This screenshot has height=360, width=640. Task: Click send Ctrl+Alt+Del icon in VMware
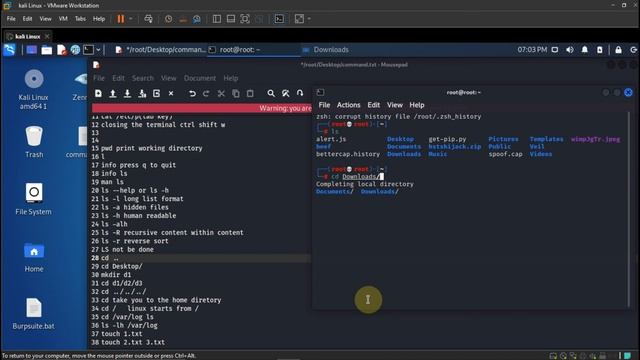(148, 19)
